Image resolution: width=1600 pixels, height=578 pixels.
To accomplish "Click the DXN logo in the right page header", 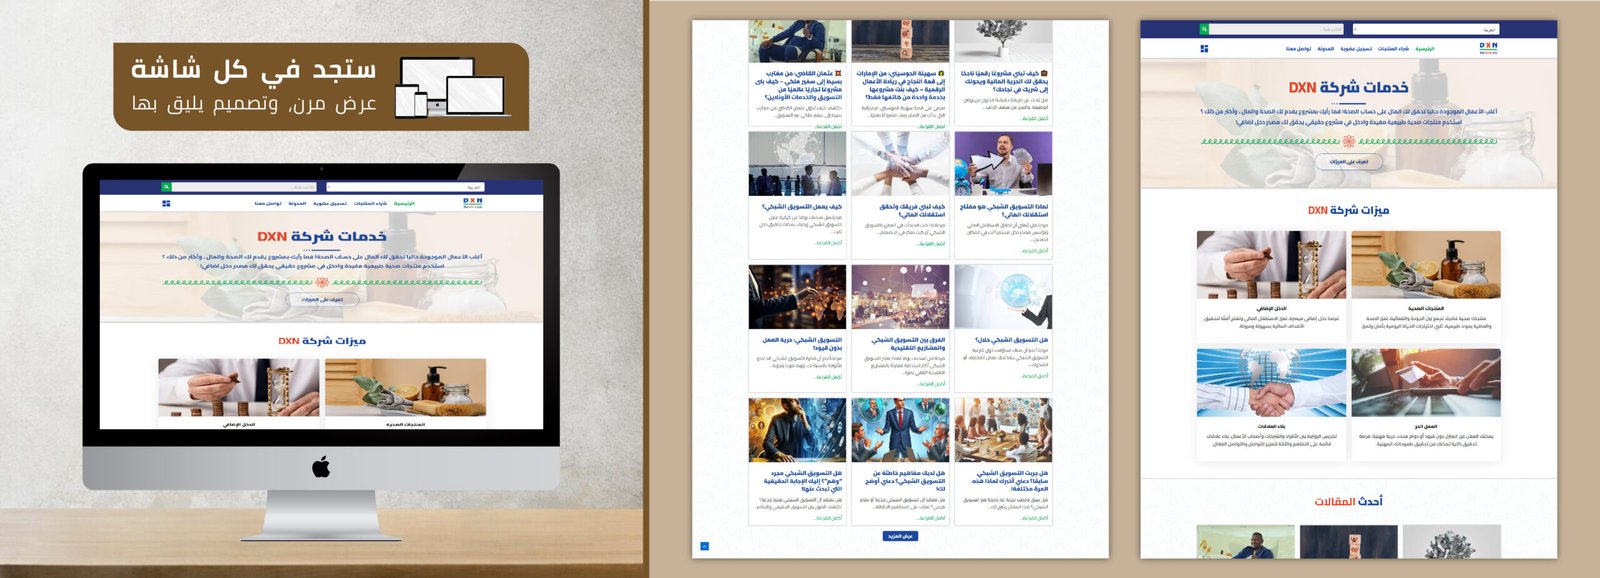I will pos(1488,47).
